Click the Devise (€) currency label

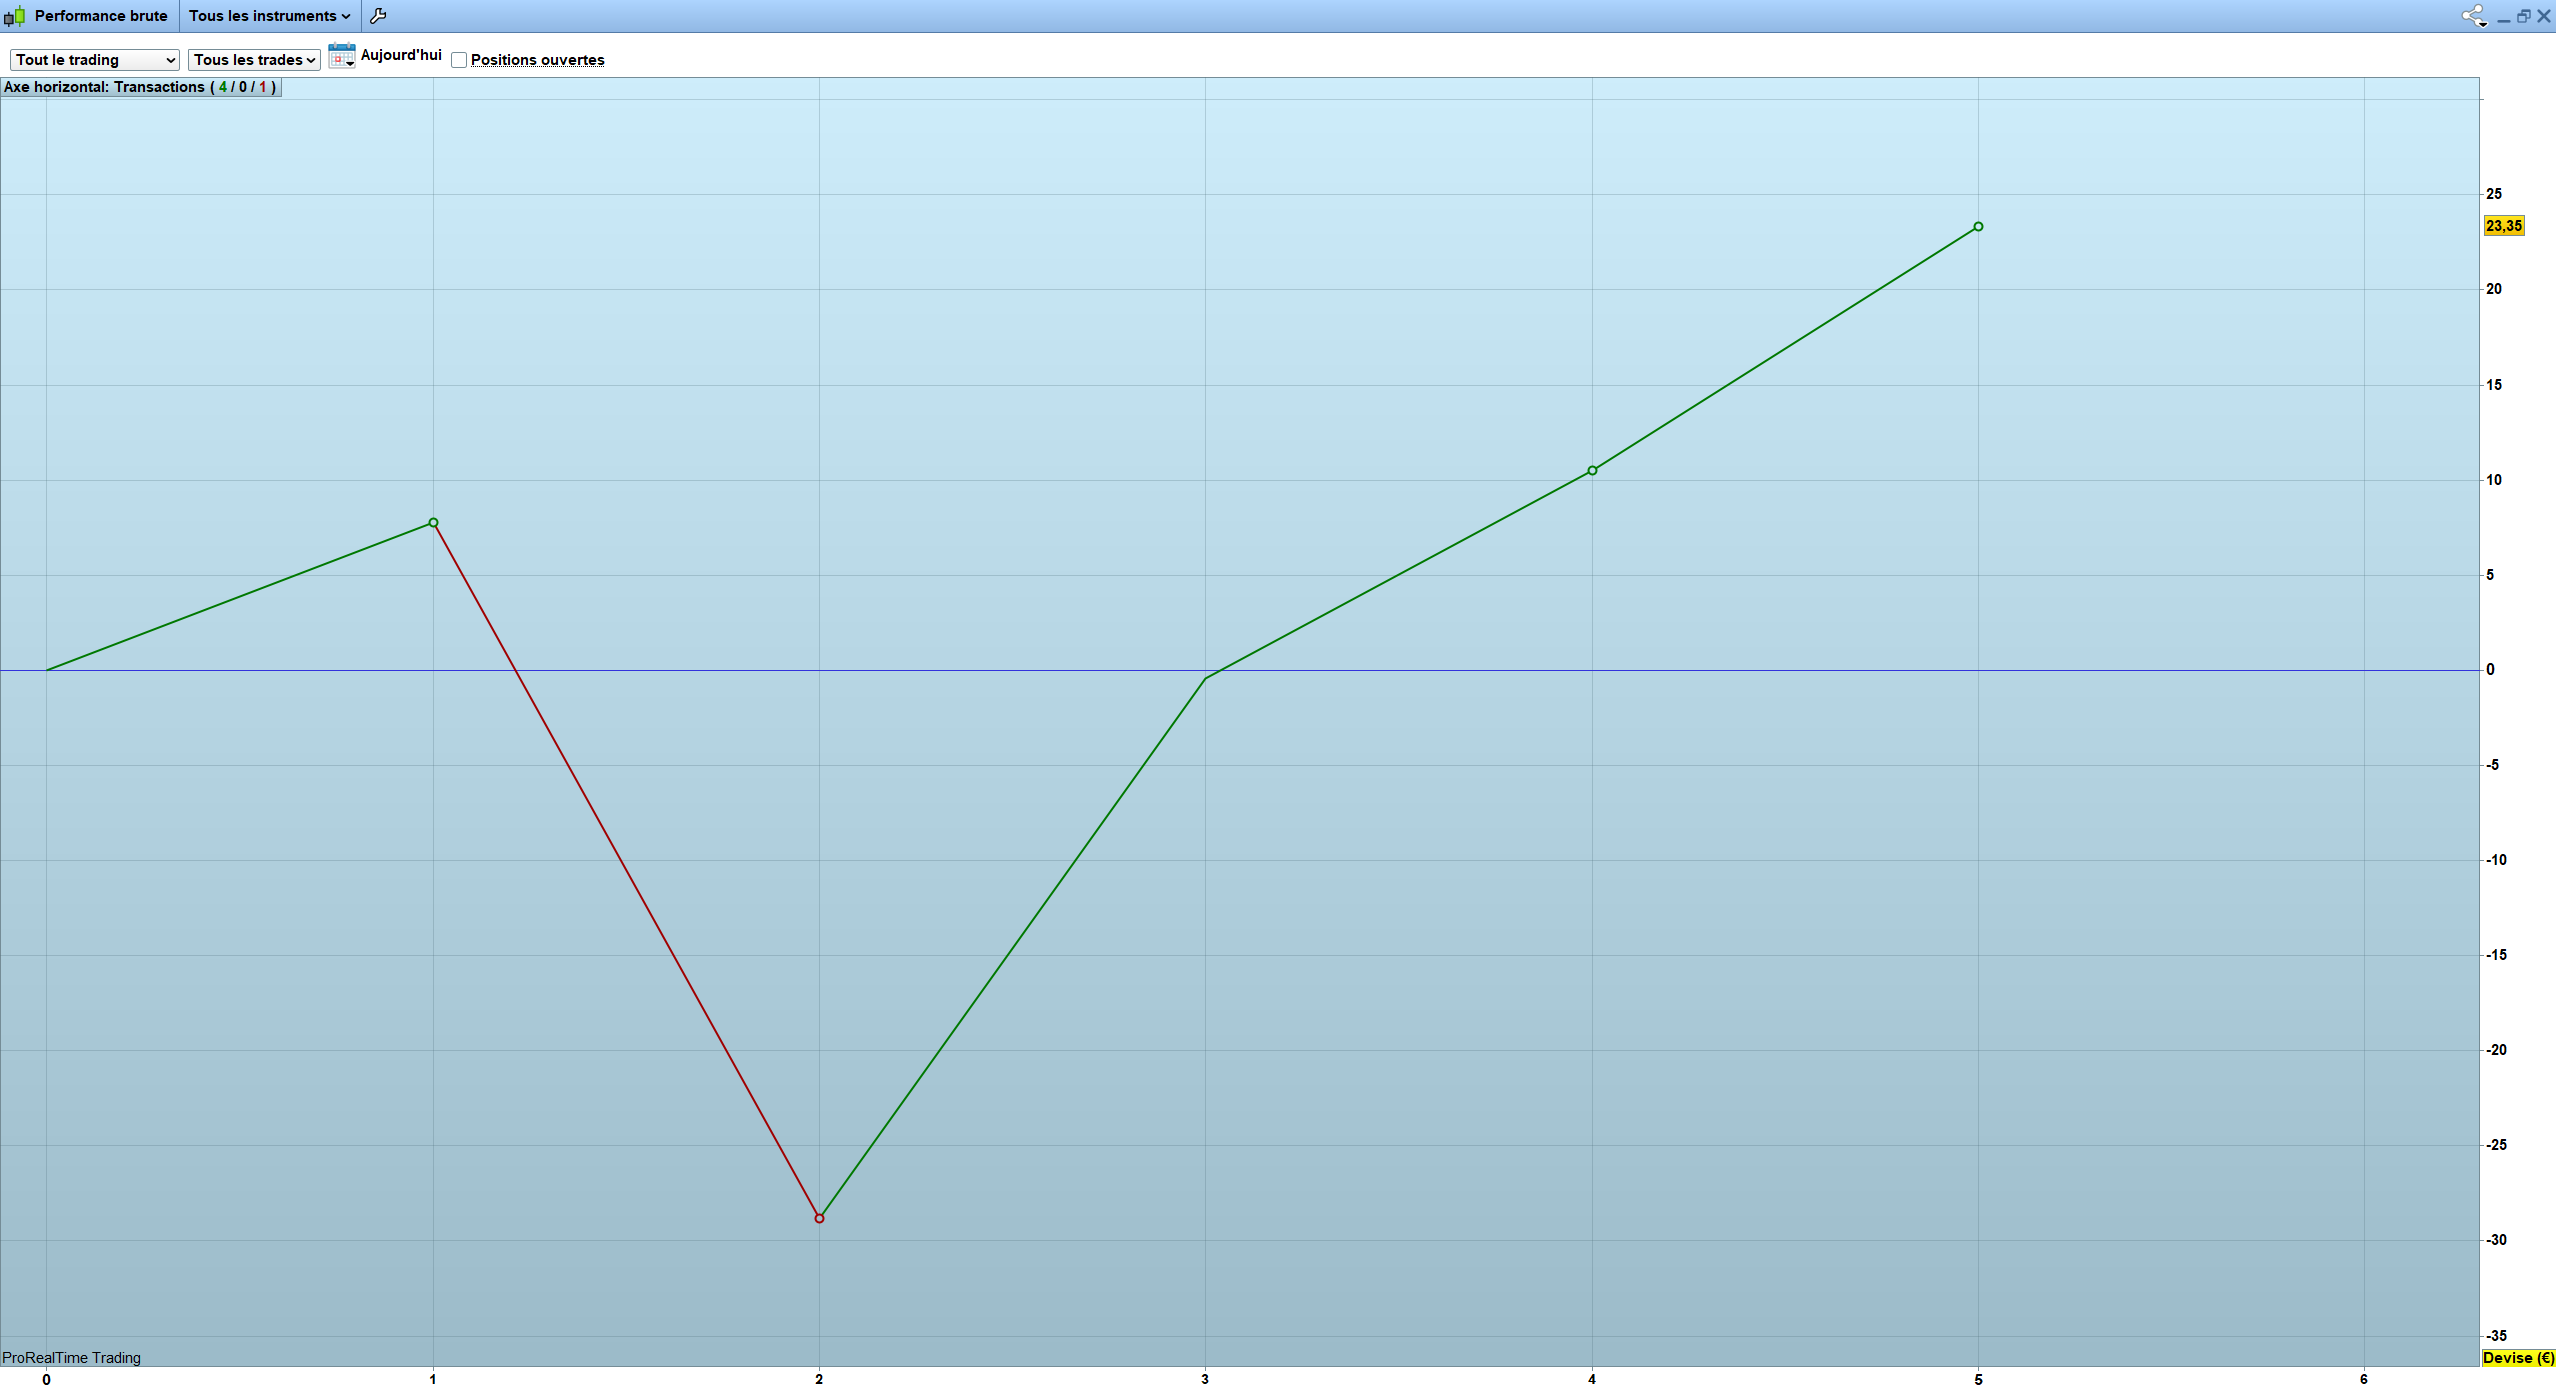click(2517, 1357)
